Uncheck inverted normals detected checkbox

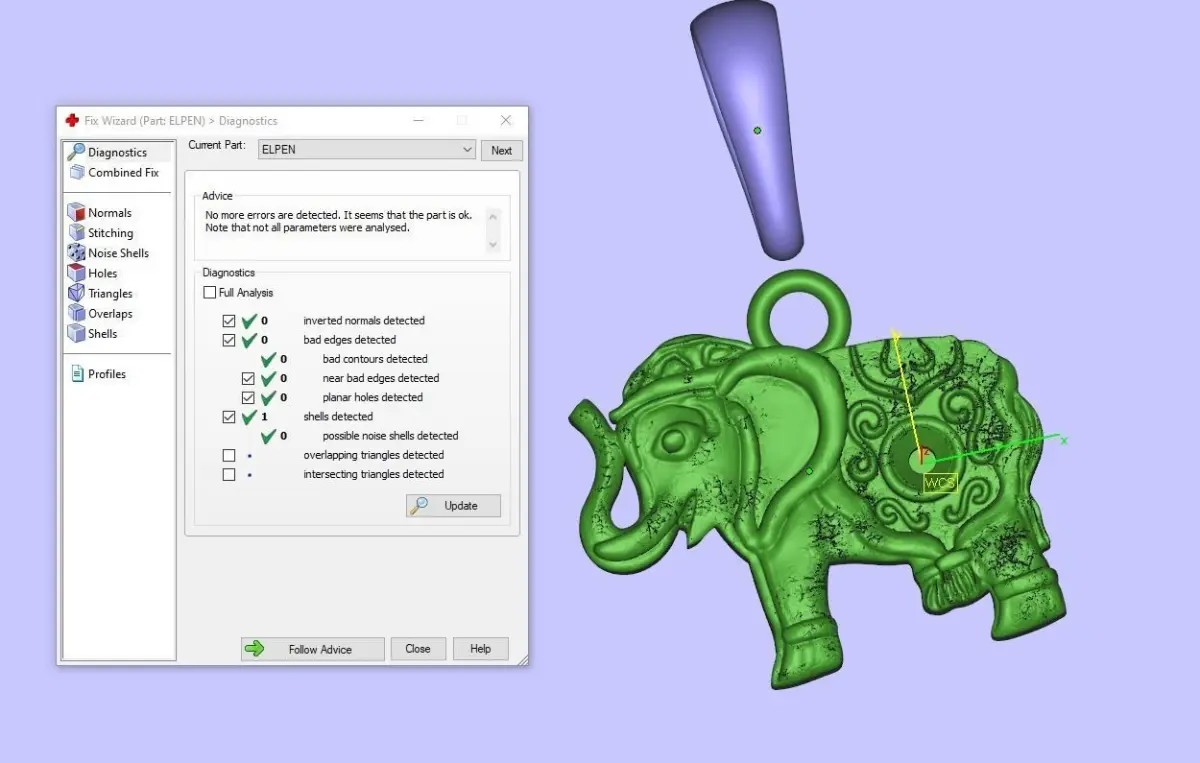click(x=229, y=321)
